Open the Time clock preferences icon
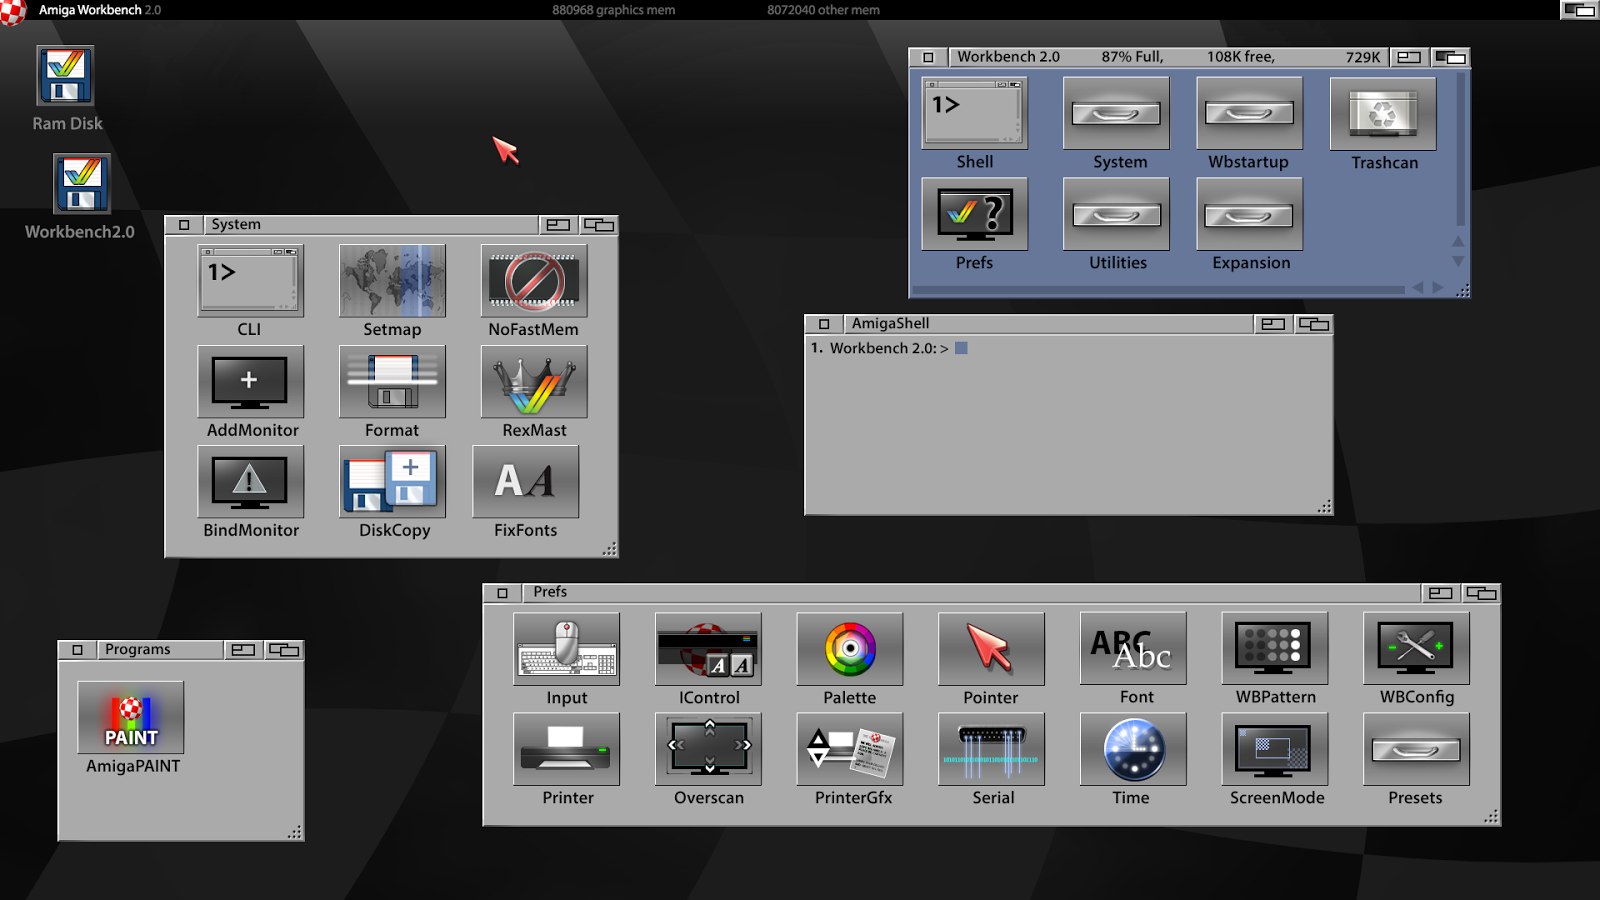 click(x=1132, y=749)
